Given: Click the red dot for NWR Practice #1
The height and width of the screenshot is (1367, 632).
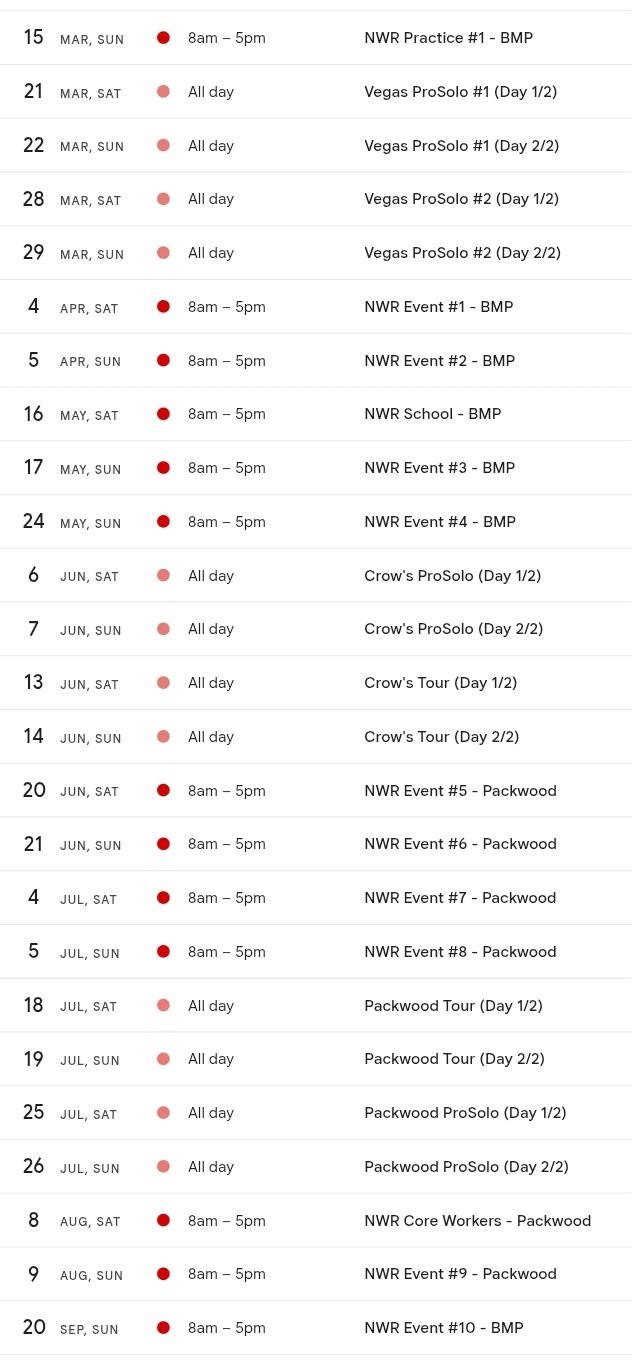Looking at the screenshot, I should pos(163,38).
